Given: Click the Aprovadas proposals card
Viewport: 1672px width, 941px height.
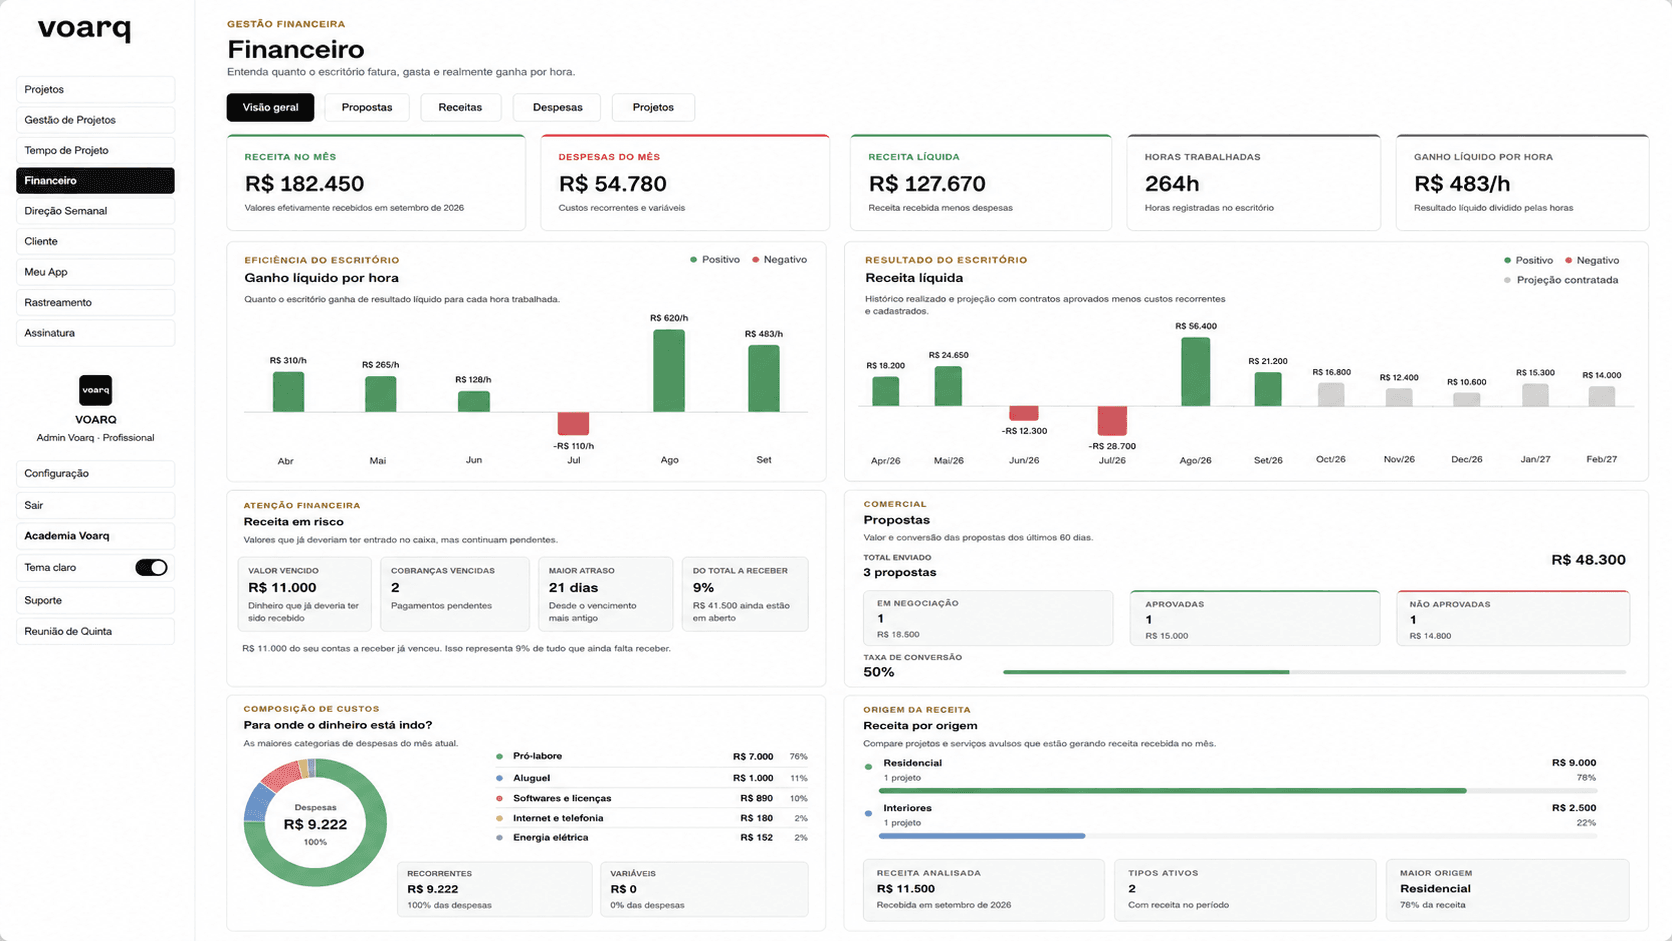Looking at the screenshot, I should pyautogui.click(x=1255, y=618).
